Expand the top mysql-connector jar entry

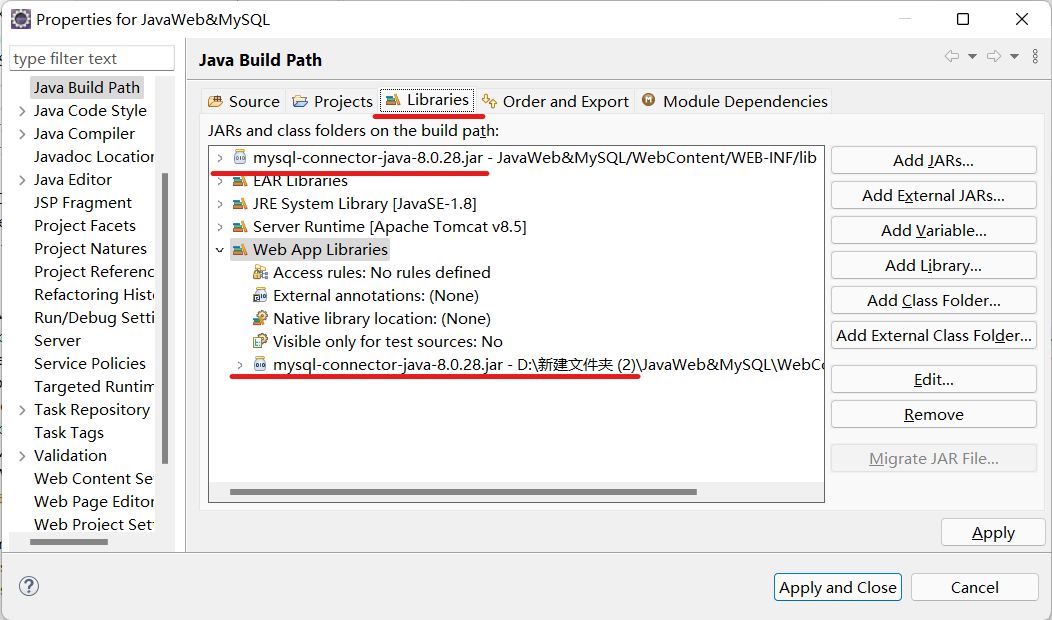(220, 158)
